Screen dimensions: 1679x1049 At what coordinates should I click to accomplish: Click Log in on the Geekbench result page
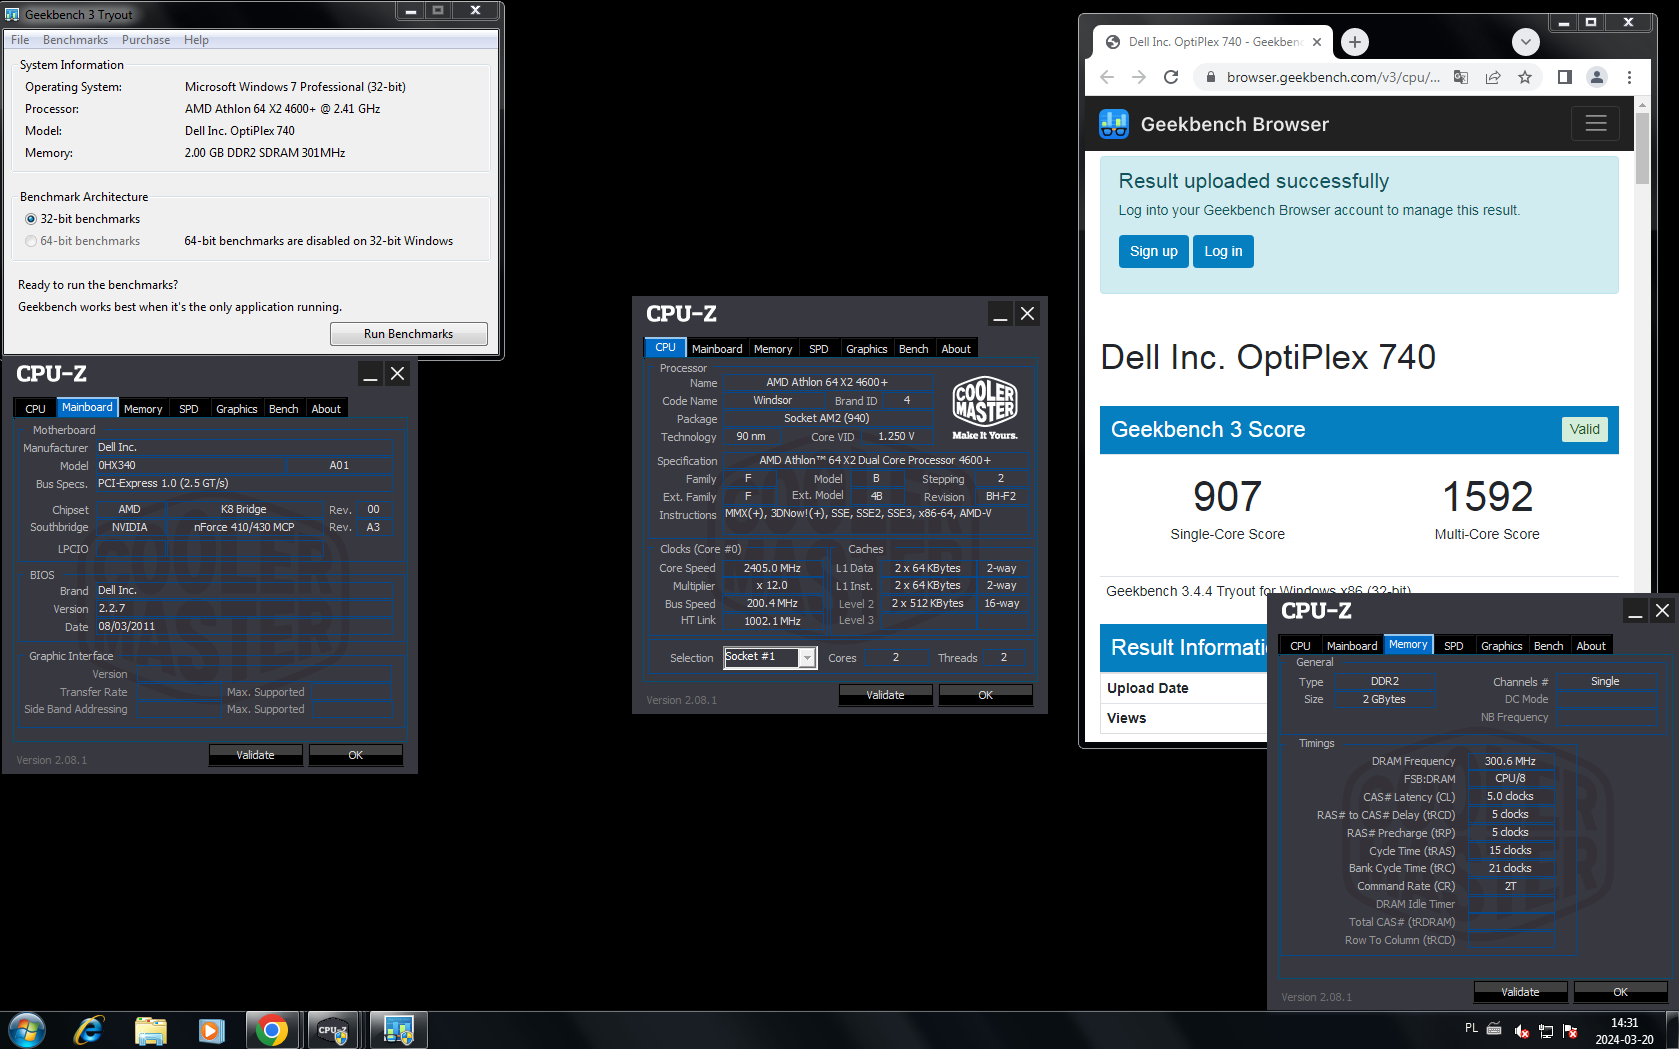click(1223, 251)
